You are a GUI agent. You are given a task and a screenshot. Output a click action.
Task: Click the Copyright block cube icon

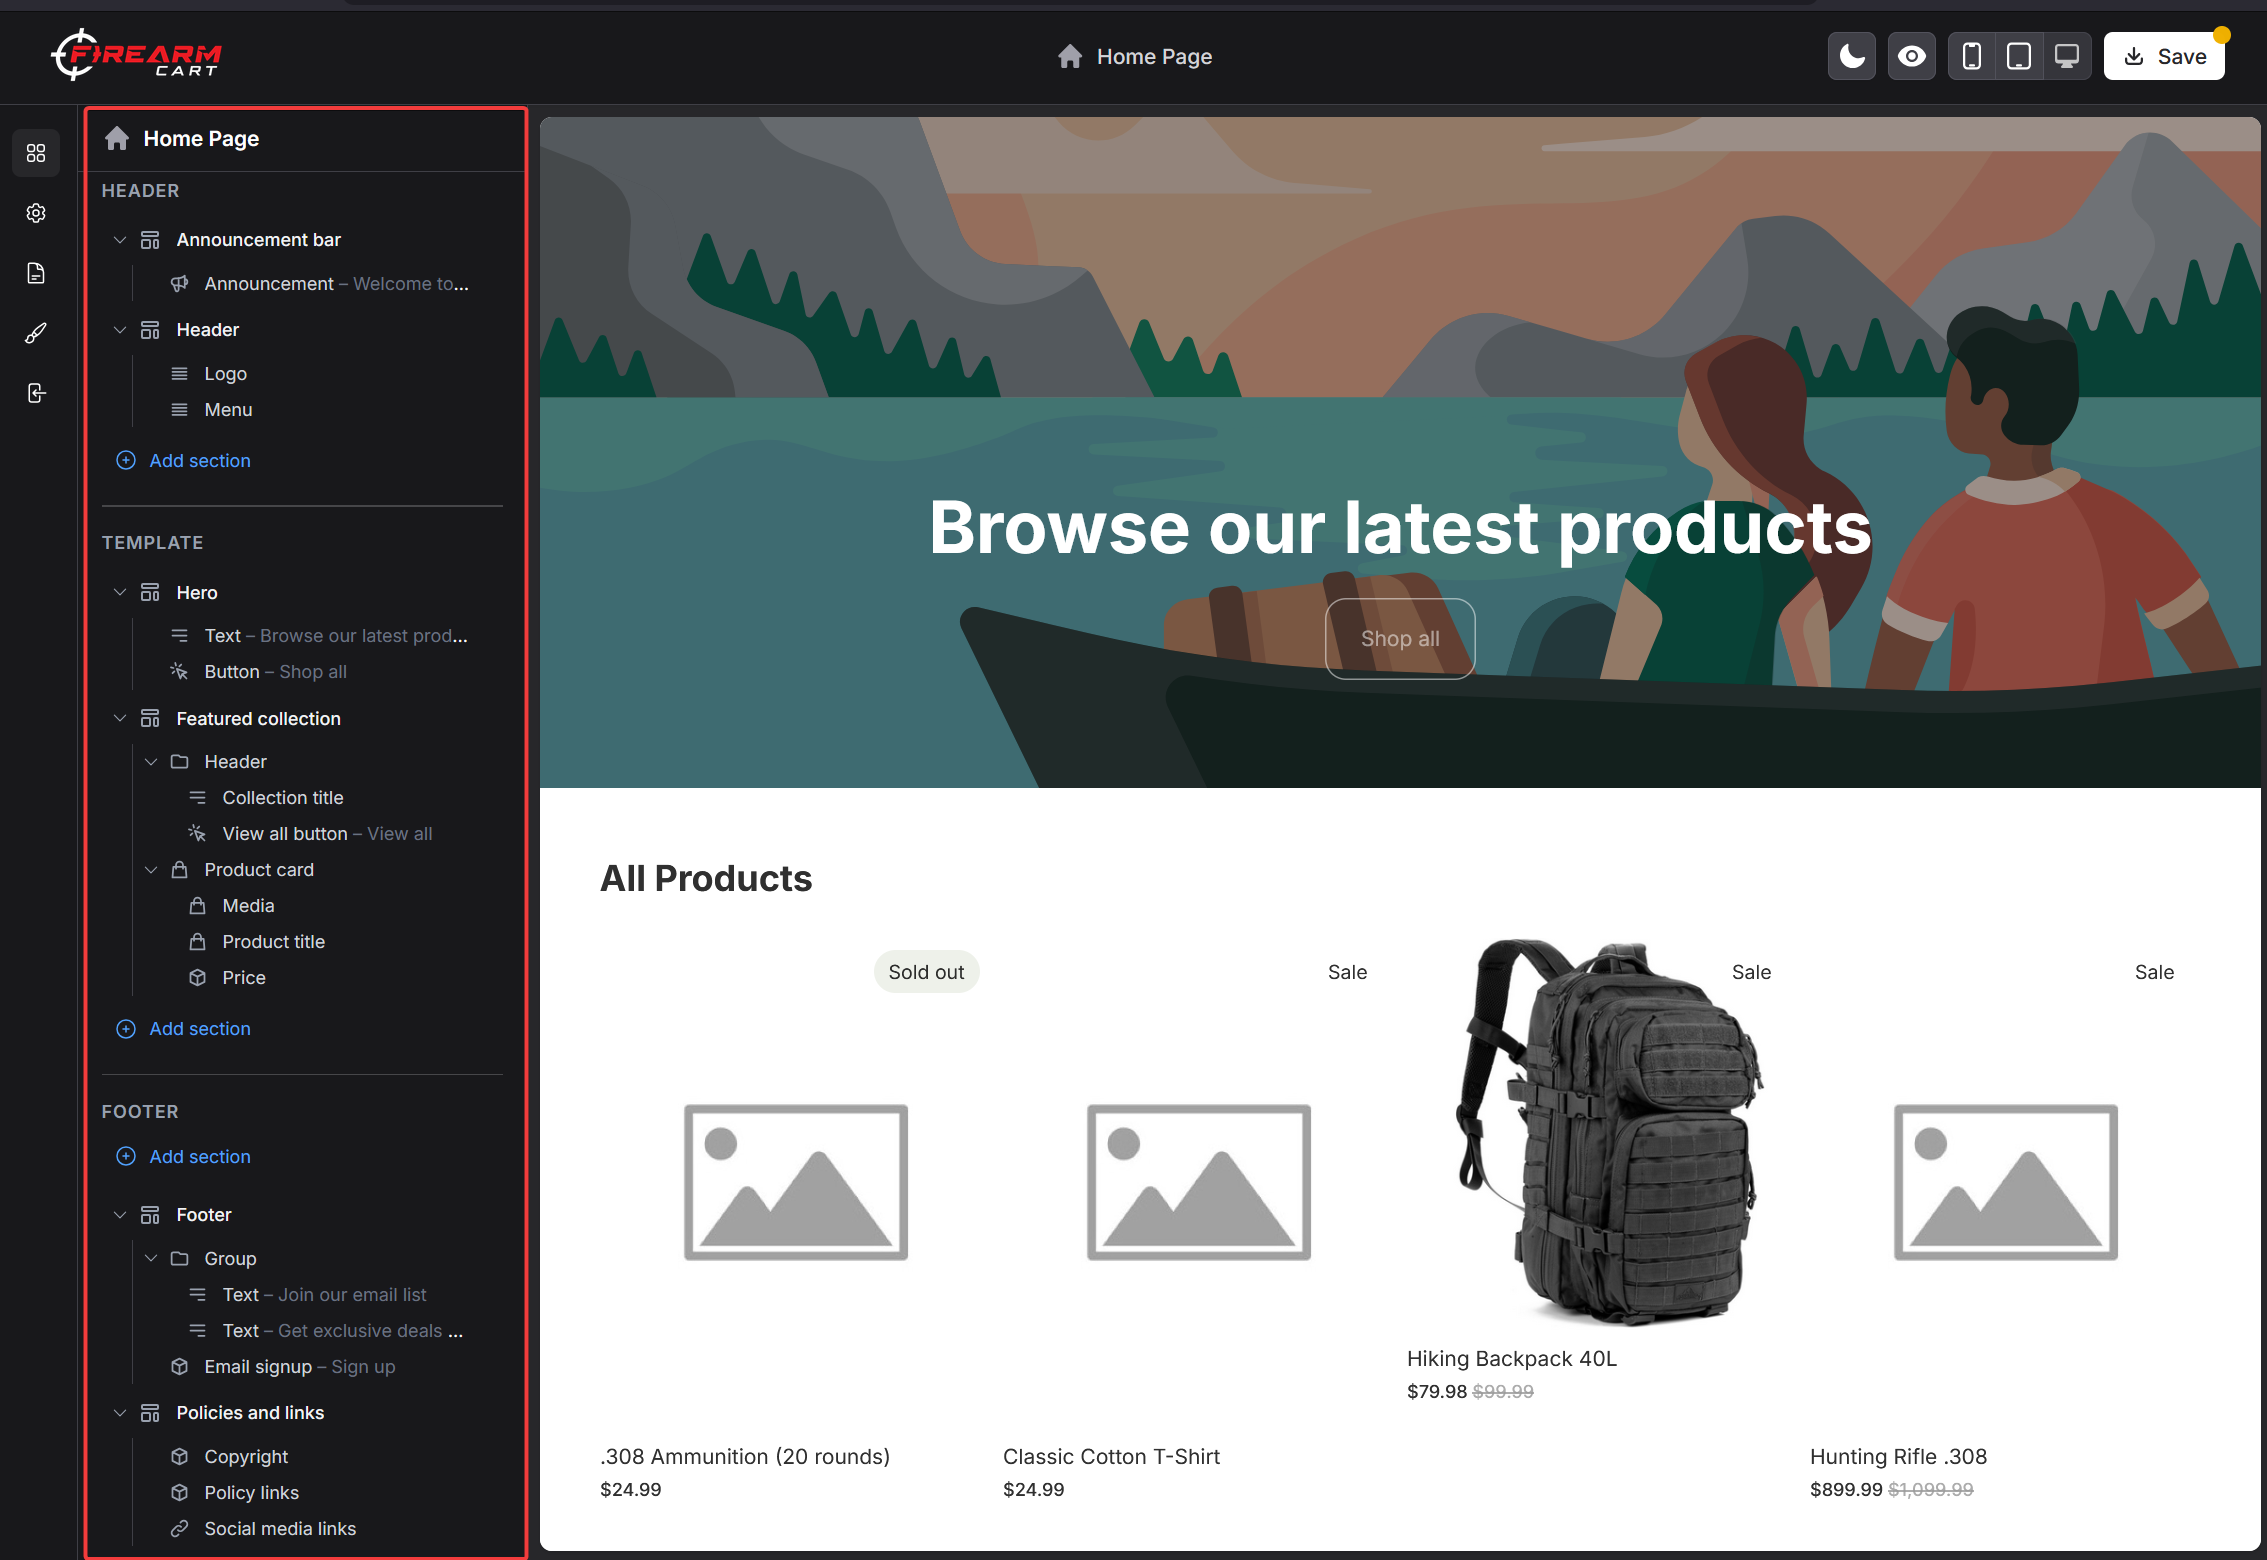(x=180, y=1457)
